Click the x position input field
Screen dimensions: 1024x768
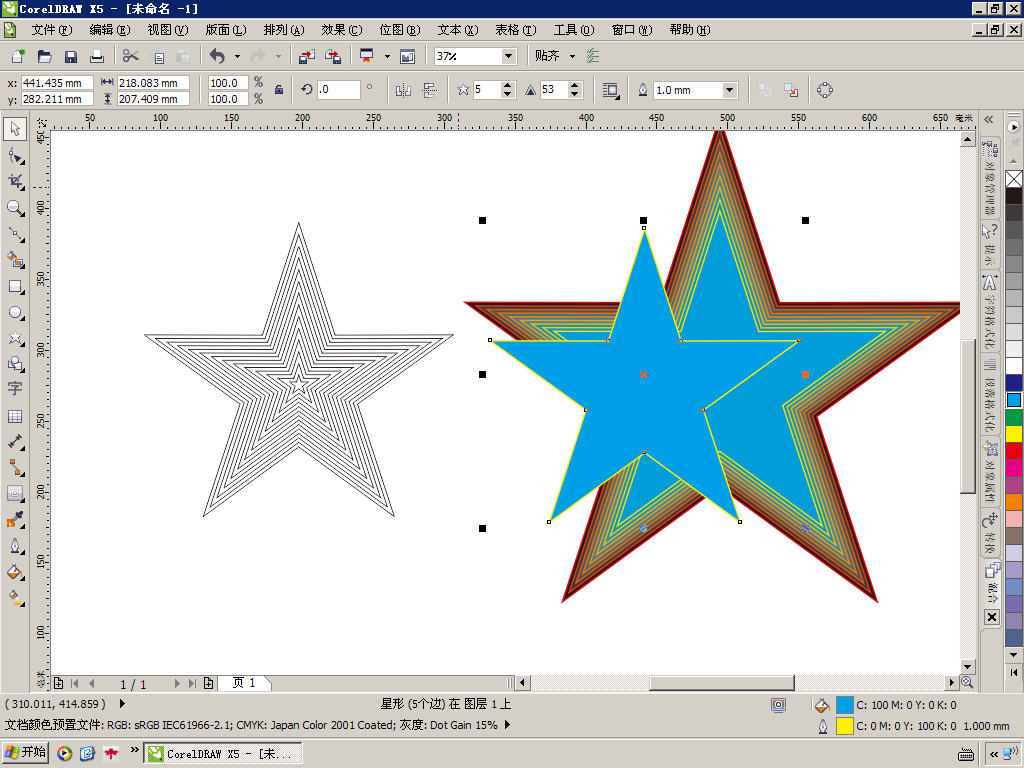click(x=57, y=83)
